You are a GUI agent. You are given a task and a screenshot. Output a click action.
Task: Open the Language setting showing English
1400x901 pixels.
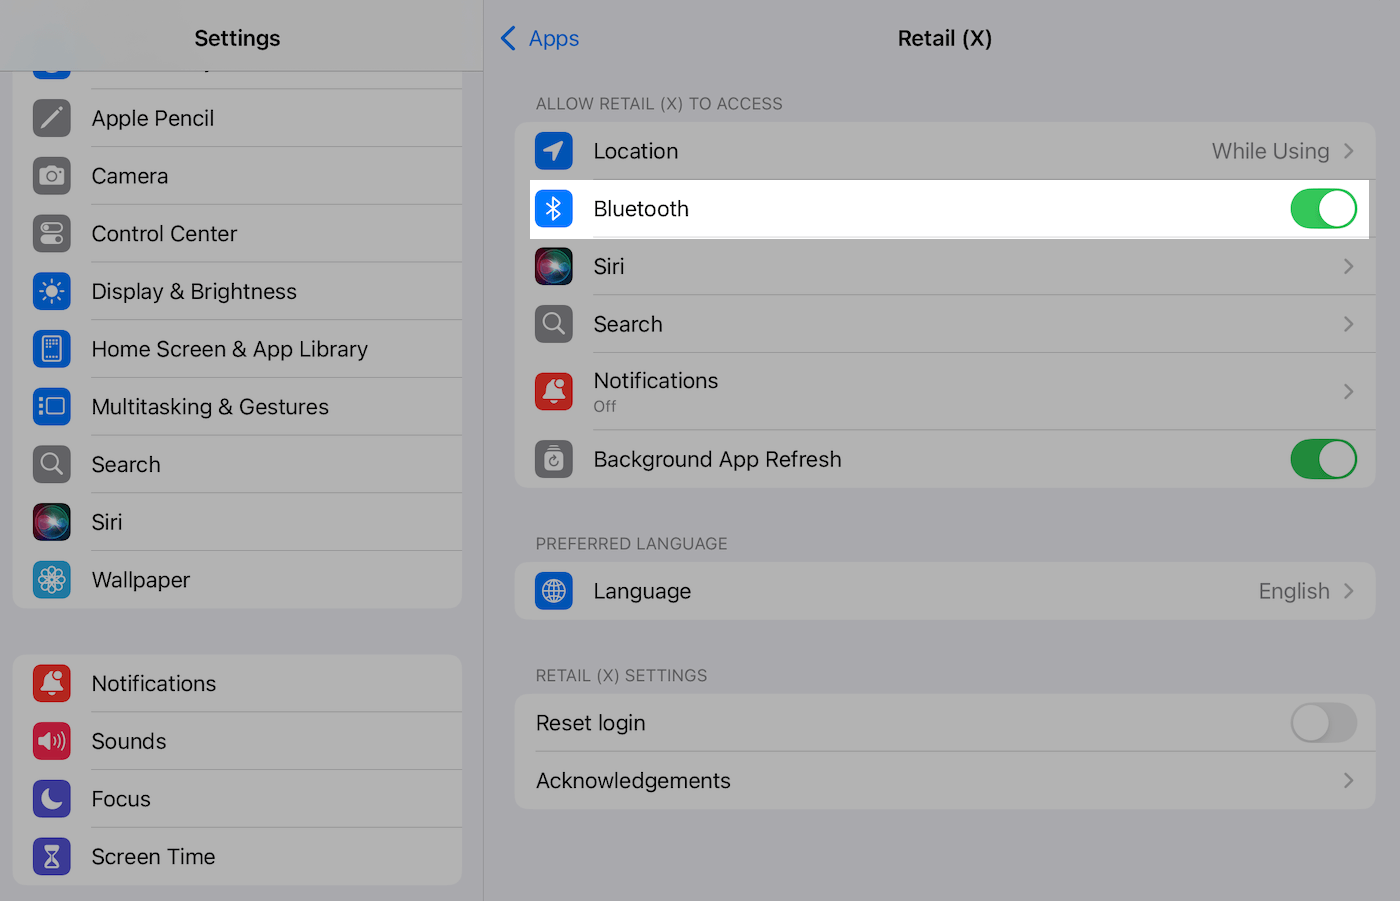coord(1353,591)
